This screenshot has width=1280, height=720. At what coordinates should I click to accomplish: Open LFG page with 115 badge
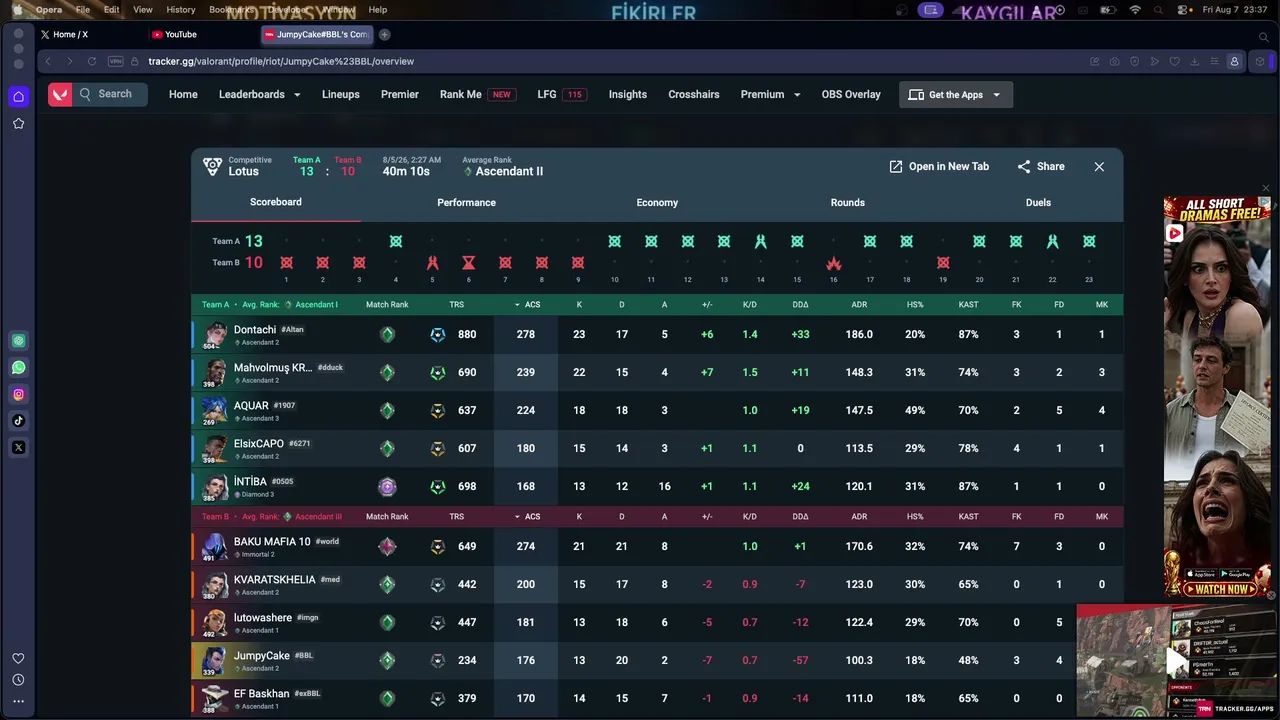561,94
